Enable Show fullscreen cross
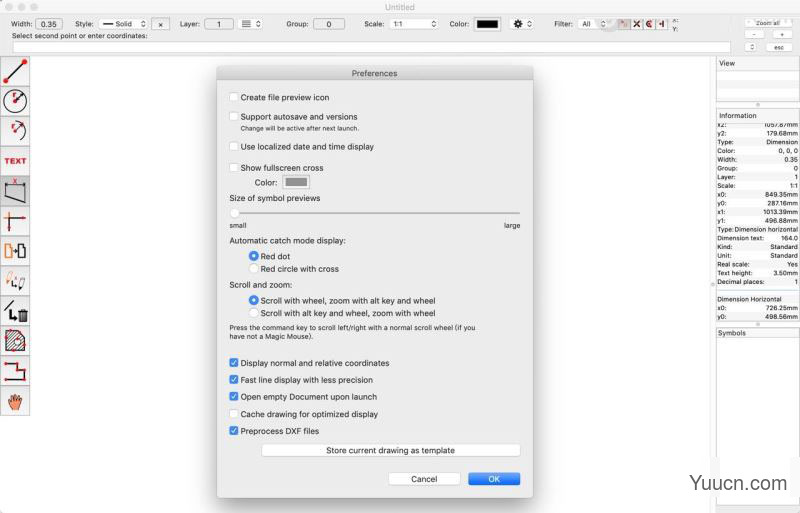The height and width of the screenshot is (513, 800). (x=234, y=167)
